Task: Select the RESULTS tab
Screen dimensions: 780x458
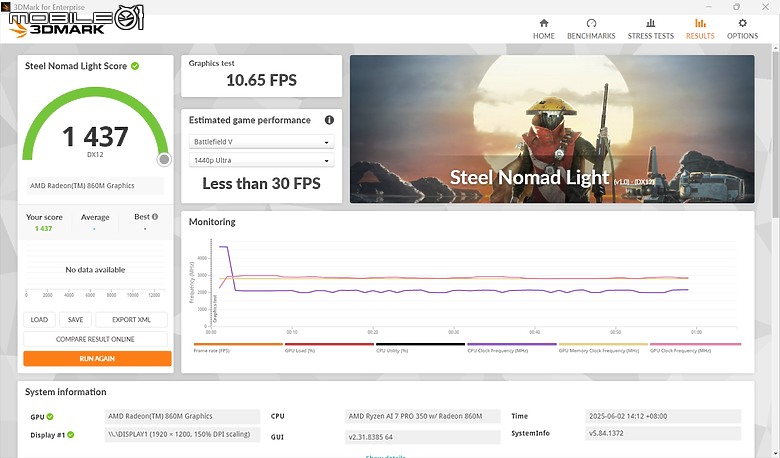Action: pyautogui.click(x=700, y=29)
